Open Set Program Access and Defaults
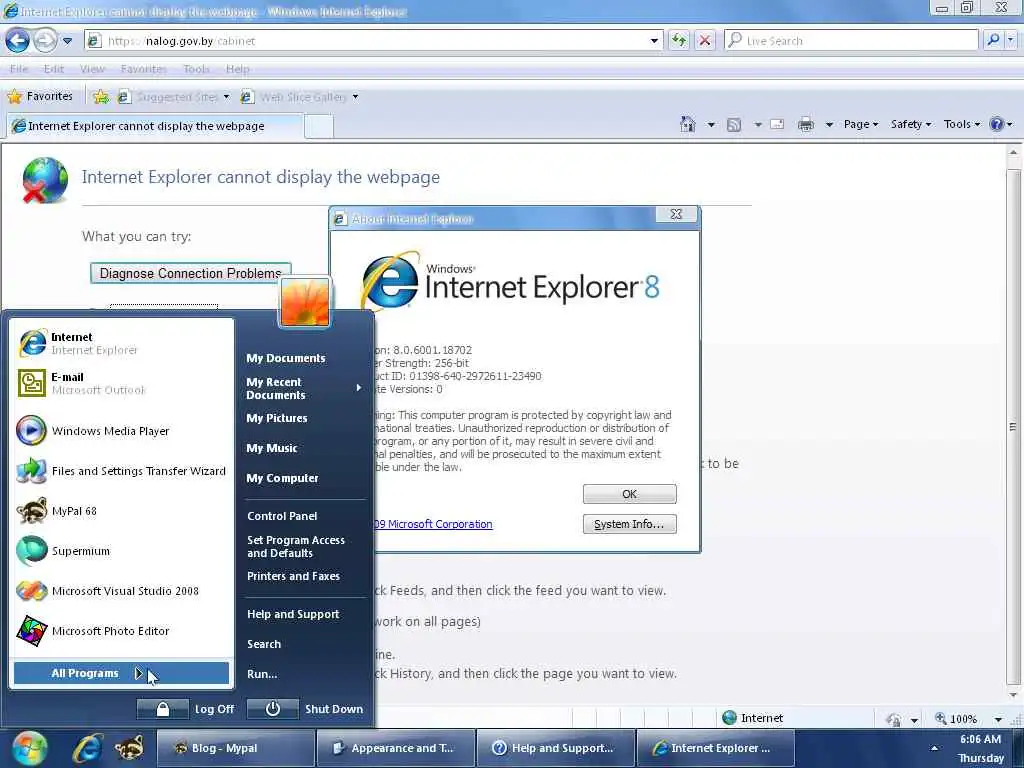 296,547
